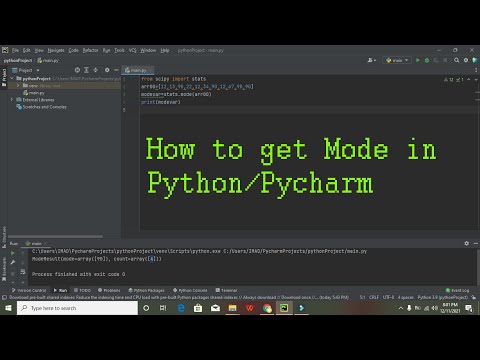Click the Windows Start button
480x360 pixels.
(x=8, y=308)
